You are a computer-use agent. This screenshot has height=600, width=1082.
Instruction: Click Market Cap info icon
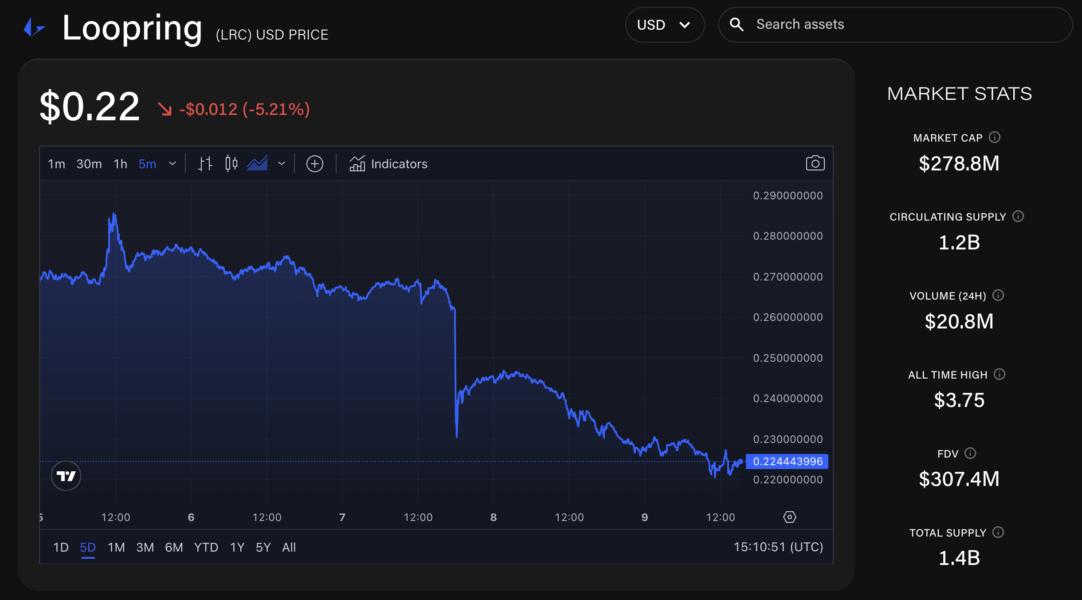[x=995, y=138]
